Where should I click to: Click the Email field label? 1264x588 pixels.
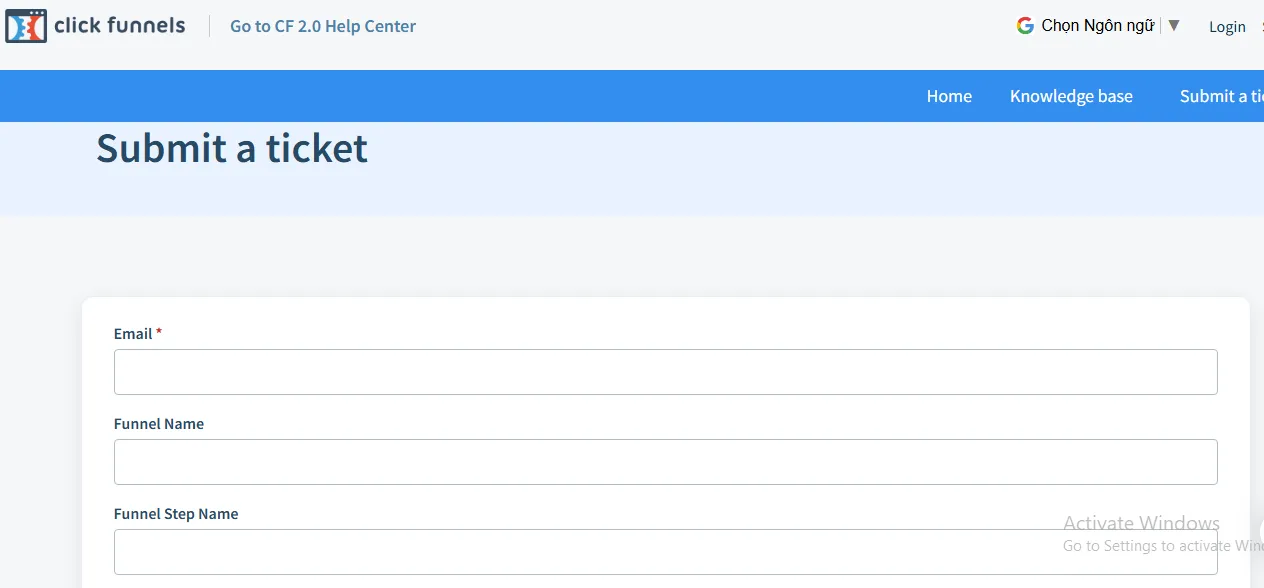point(133,334)
